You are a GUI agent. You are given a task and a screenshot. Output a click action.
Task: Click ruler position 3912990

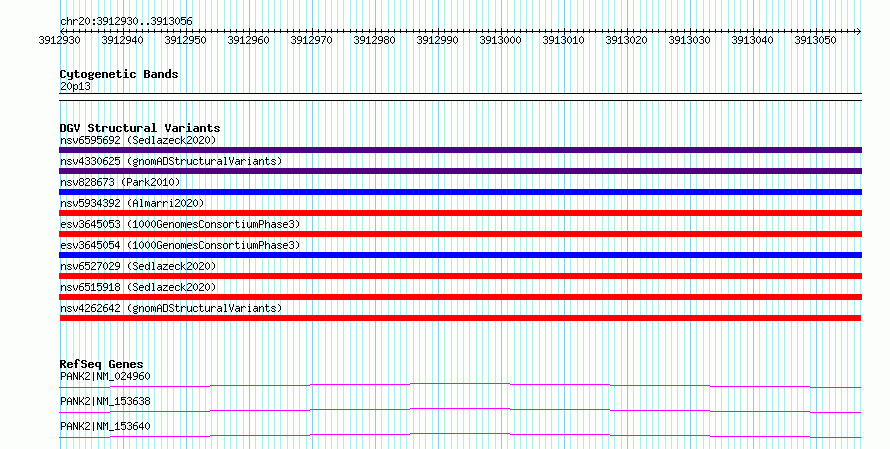point(438,40)
